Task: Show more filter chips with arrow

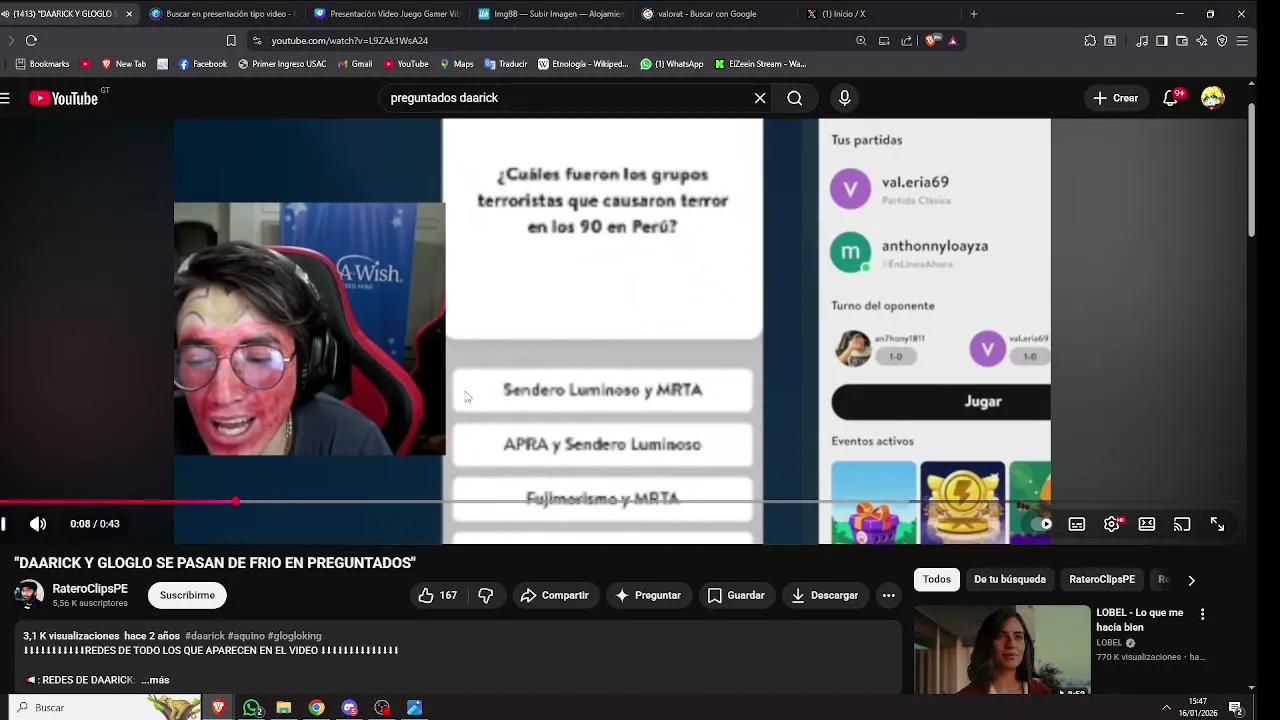Action: pyautogui.click(x=1191, y=580)
